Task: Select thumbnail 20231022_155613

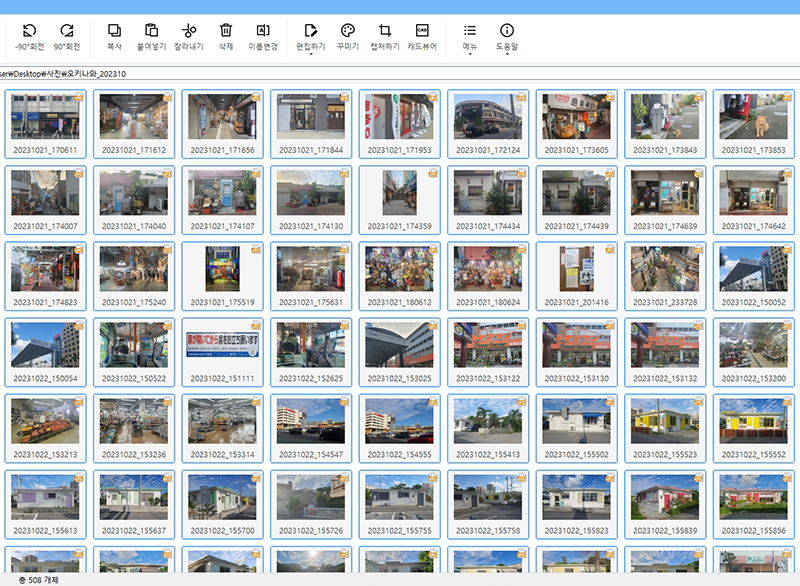Action: 45,504
